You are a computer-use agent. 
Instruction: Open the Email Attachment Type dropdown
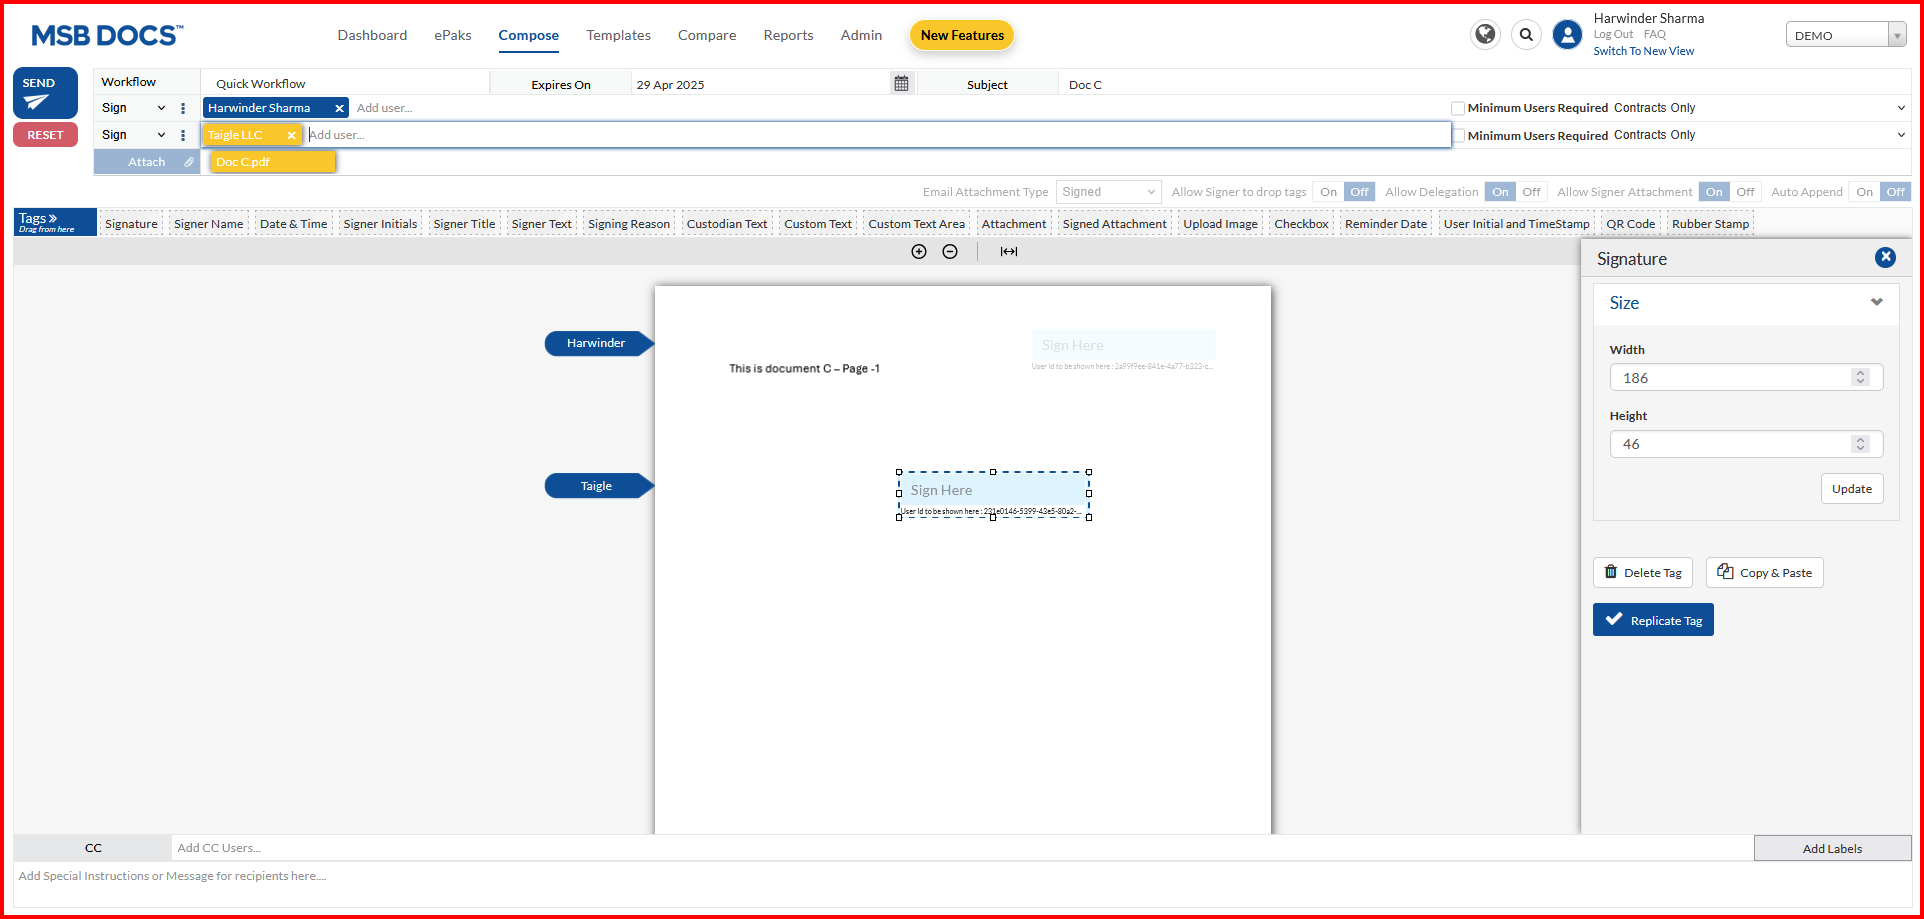click(x=1108, y=192)
